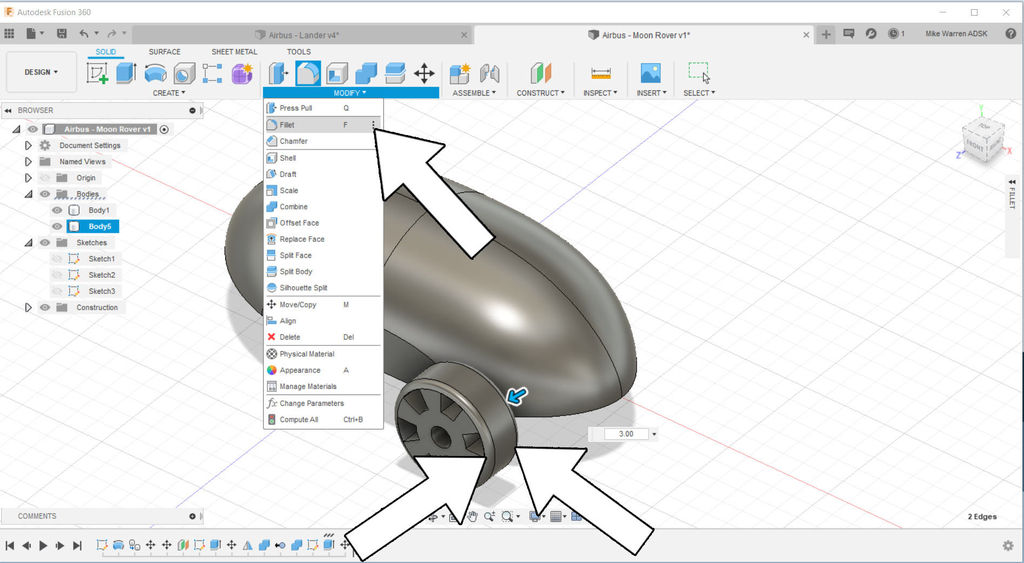The height and width of the screenshot is (563, 1024).
Task: Click the Job Status clock icon
Action: click(x=893, y=33)
